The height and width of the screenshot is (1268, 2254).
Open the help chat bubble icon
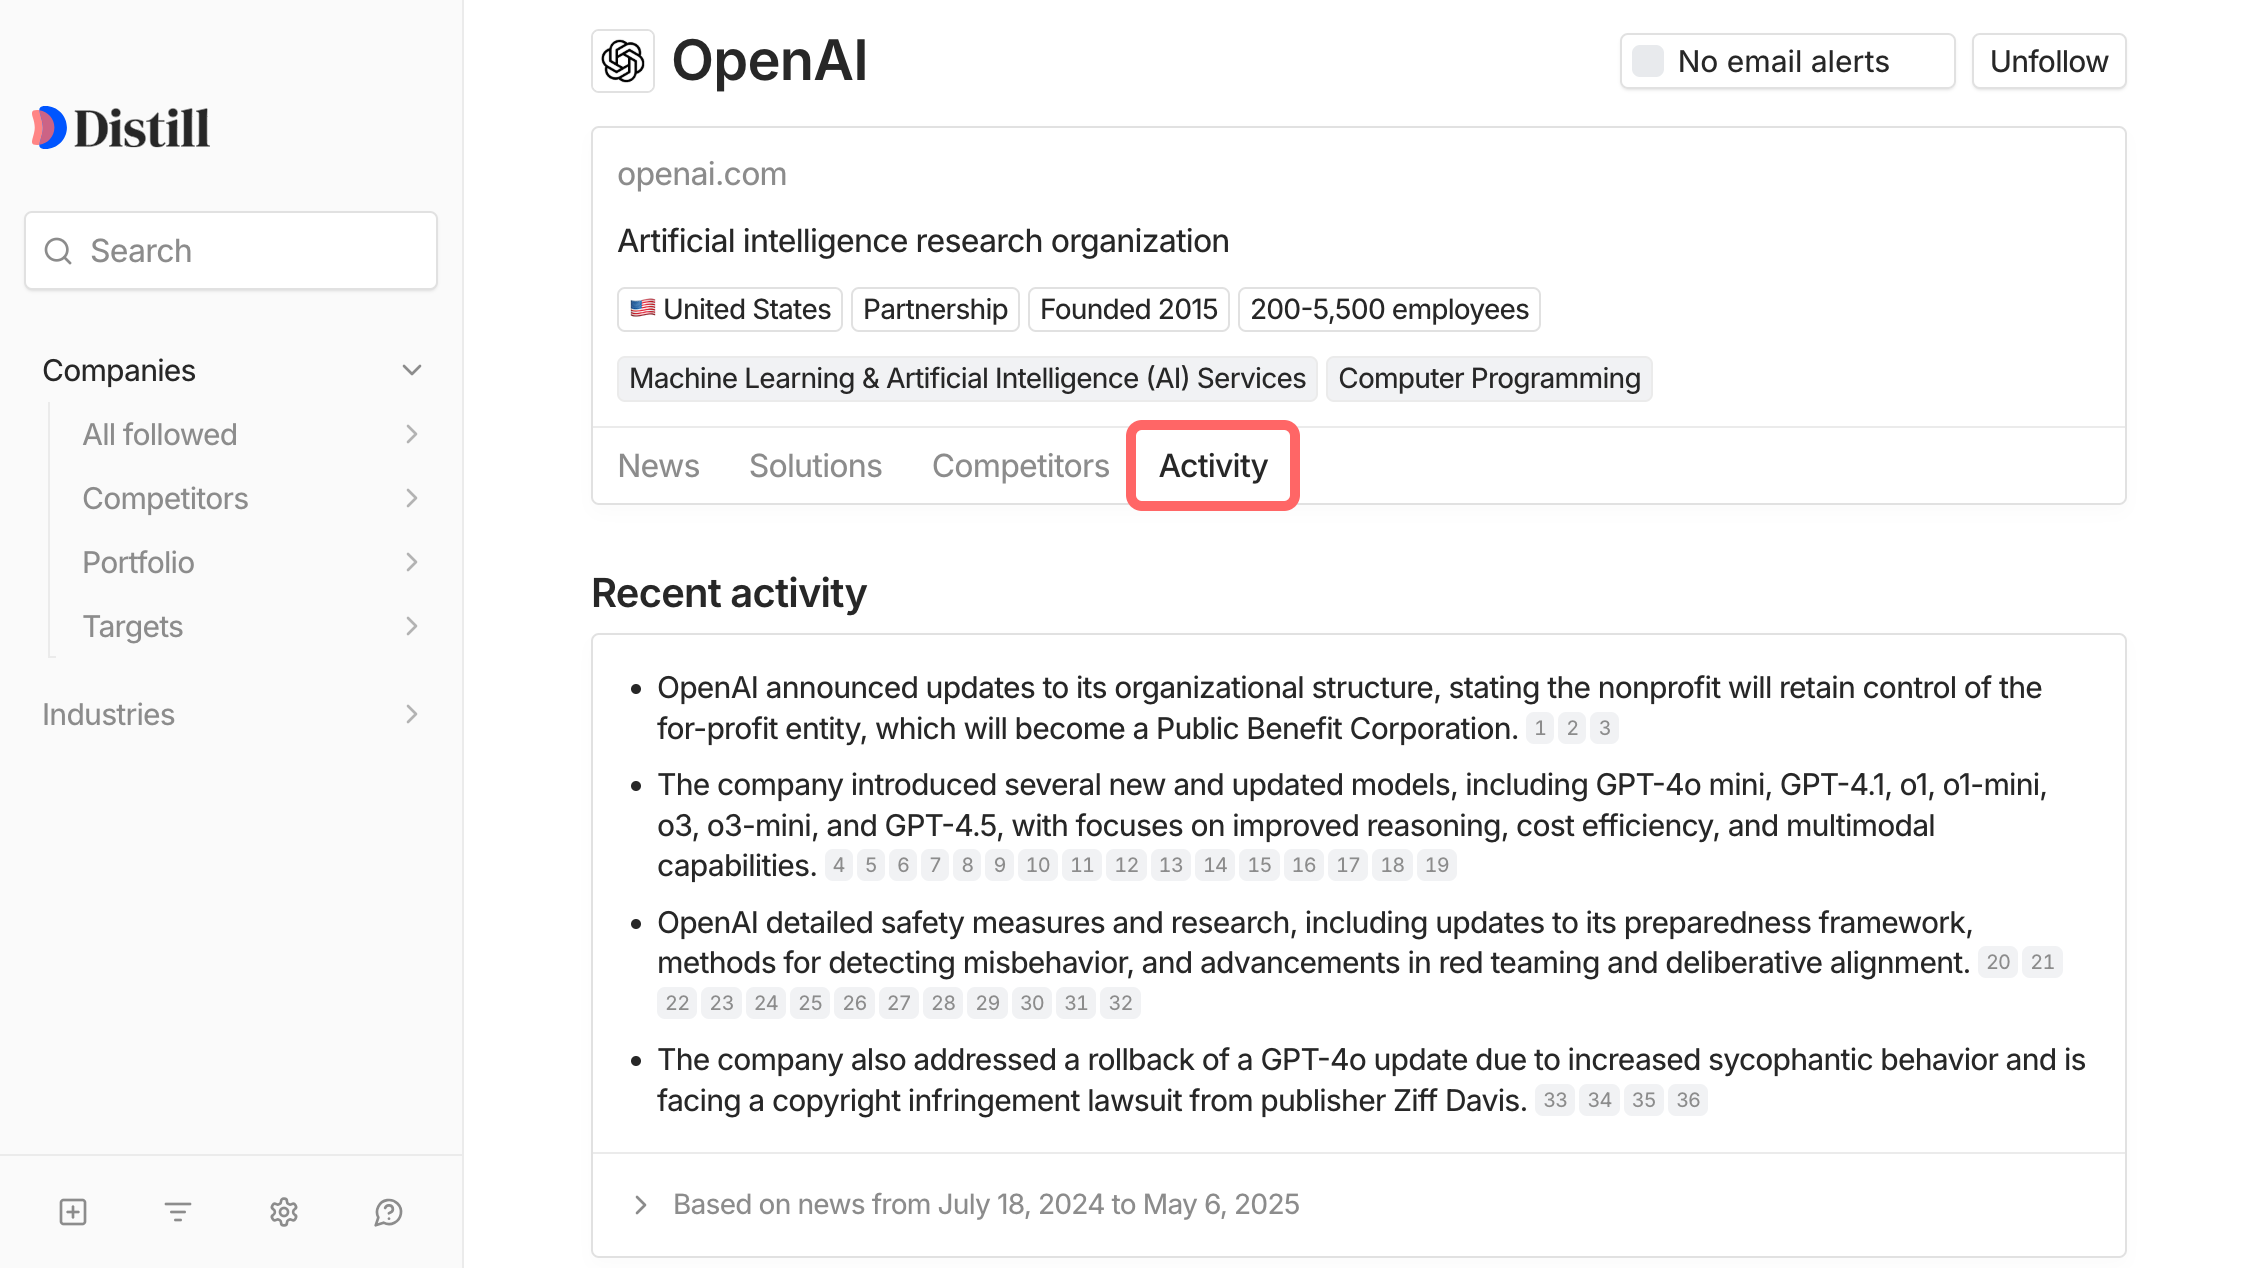(x=388, y=1212)
